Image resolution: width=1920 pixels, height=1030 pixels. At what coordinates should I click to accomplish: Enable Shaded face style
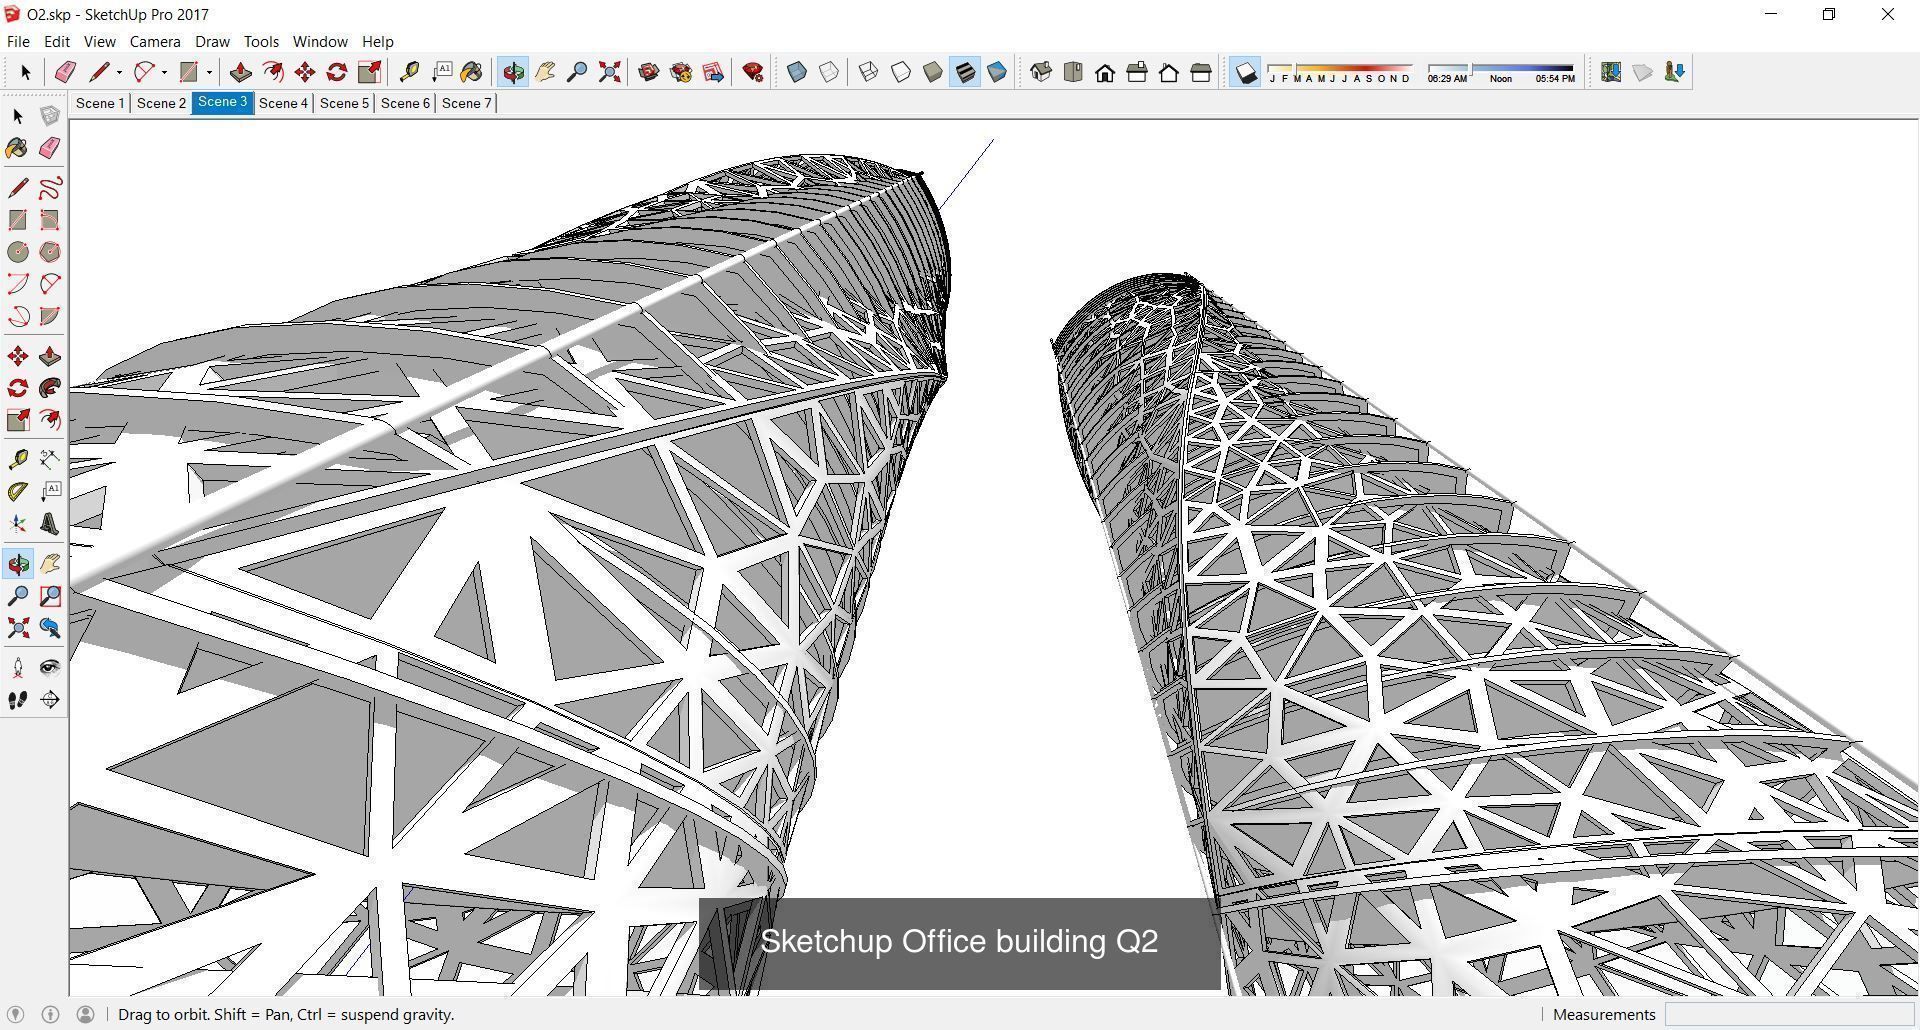[x=933, y=72]
